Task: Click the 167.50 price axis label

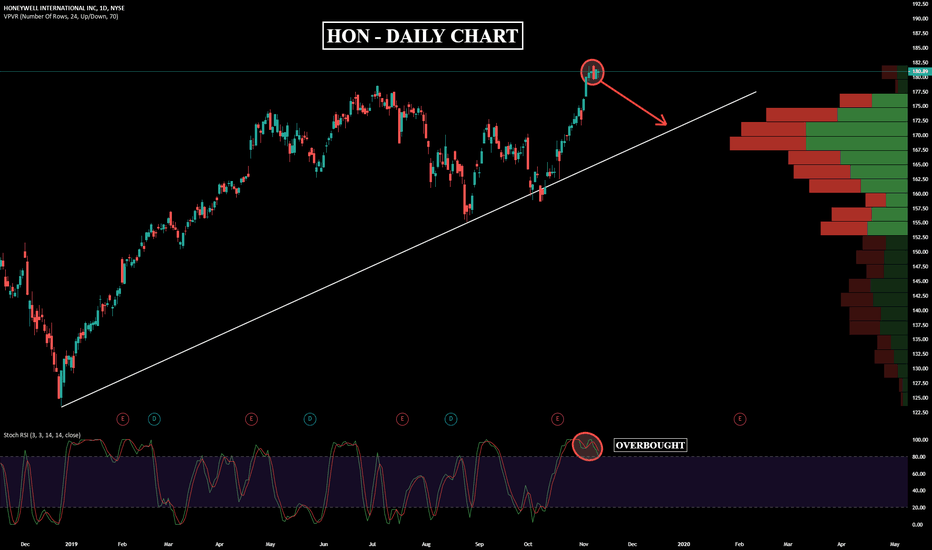Action: pos(920,150)
